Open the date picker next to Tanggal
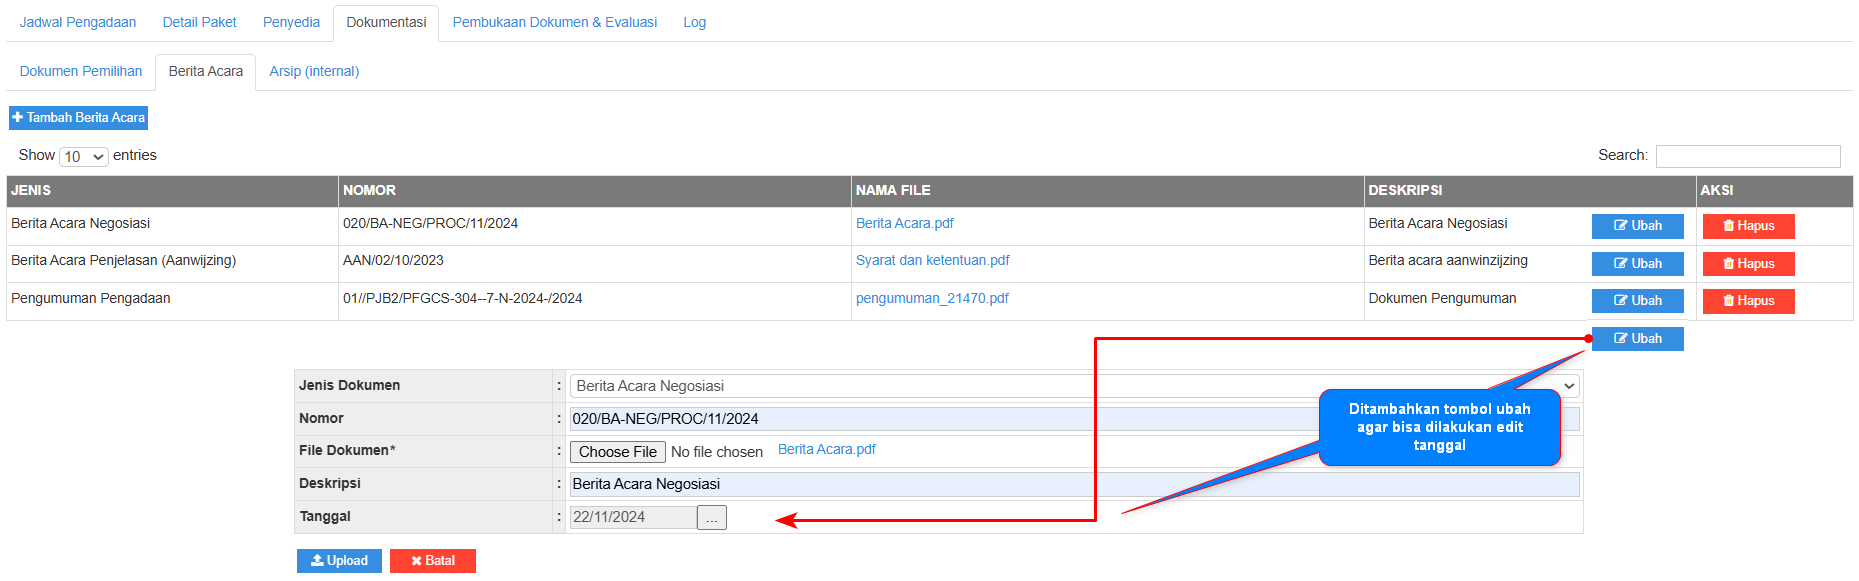 pos(711,518)
